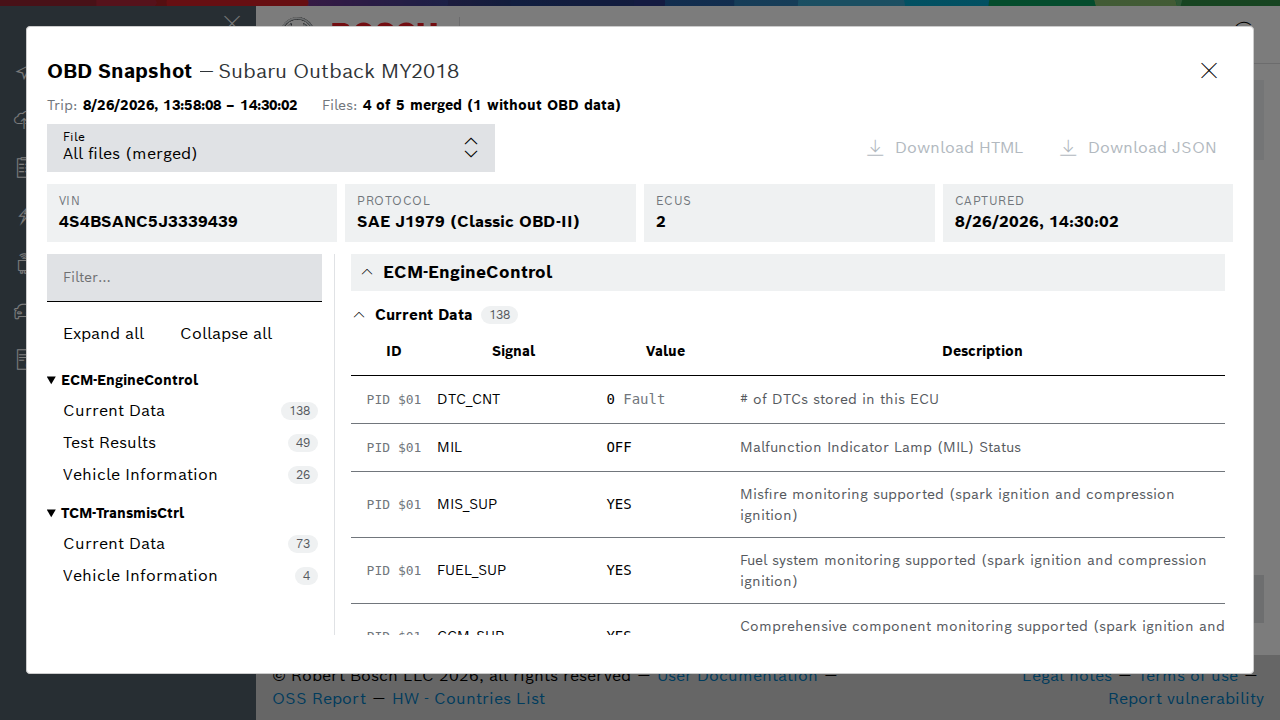Image resolution: width=1280 pixels, height=720 pixels.
Task: Collapse the Current Data section chevron
Action: [360, 315]
